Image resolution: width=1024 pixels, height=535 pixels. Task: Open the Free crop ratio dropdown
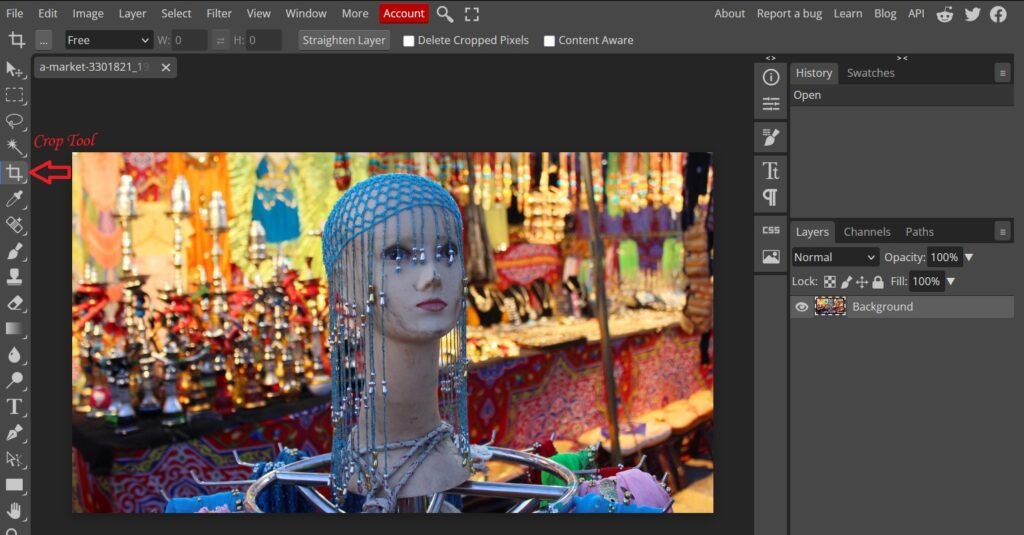coord(108,40)
